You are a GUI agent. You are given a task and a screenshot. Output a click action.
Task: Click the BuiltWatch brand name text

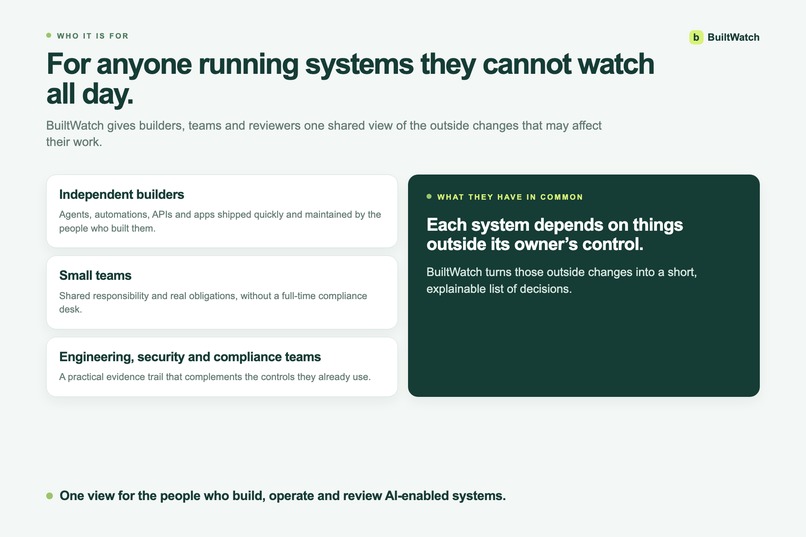pyautogui.click(x=733, y=37)
